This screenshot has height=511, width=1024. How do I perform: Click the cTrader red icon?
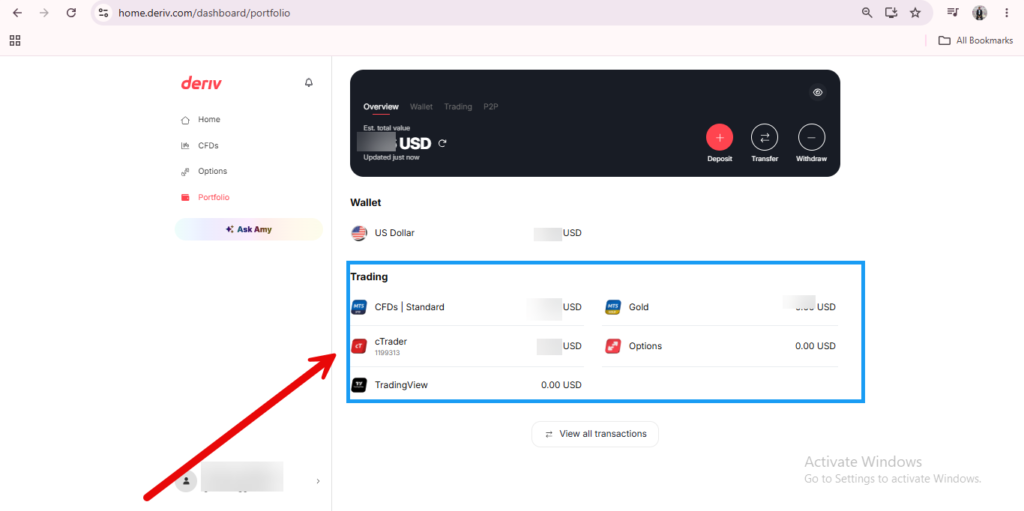pos(359,346)
